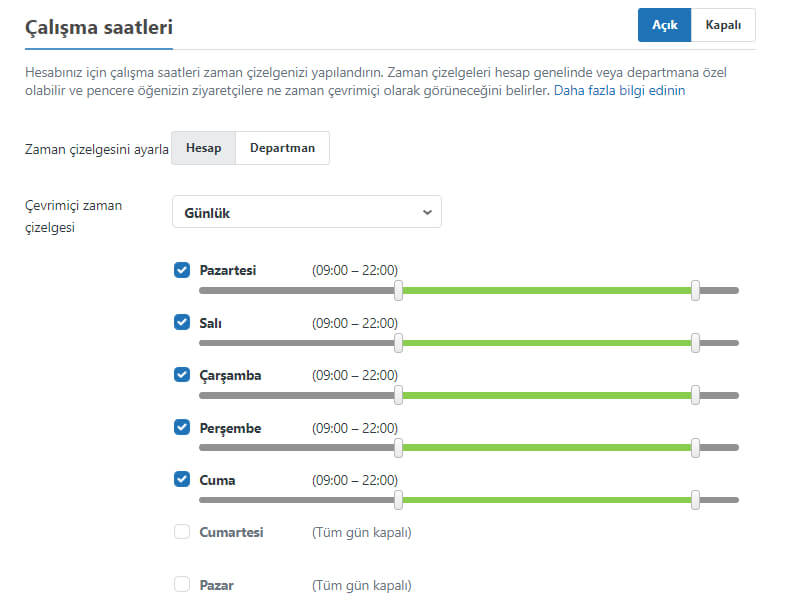The height and width of the screenshot is (613, 807).
Task: Uncheck the Cuma checkbox
Action: coord(182,479)
